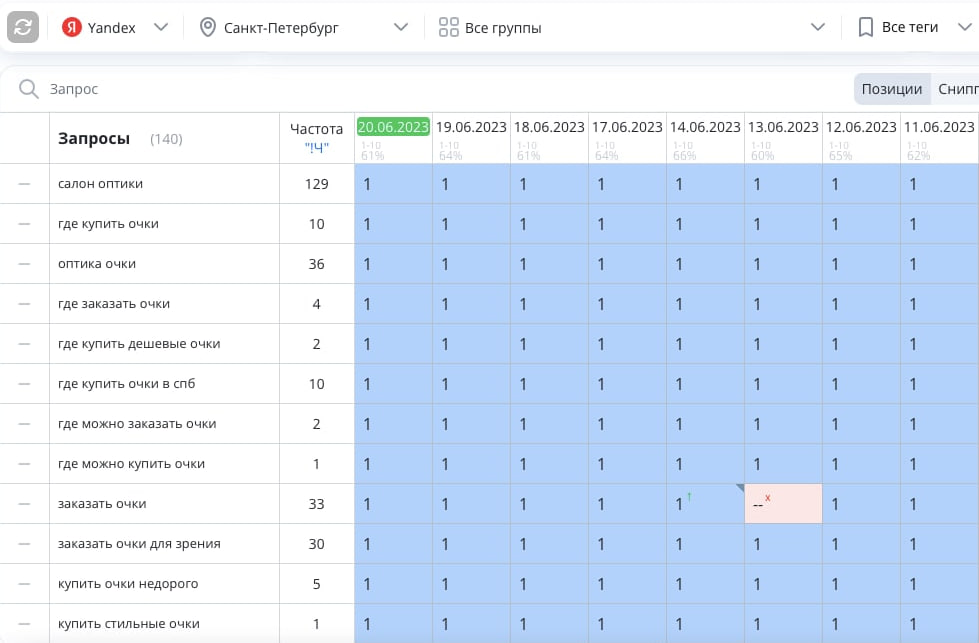Click the dash icon beside 'заказать очки'
Image resolution: width=979 pixels, height=643 pixels.
24,504
